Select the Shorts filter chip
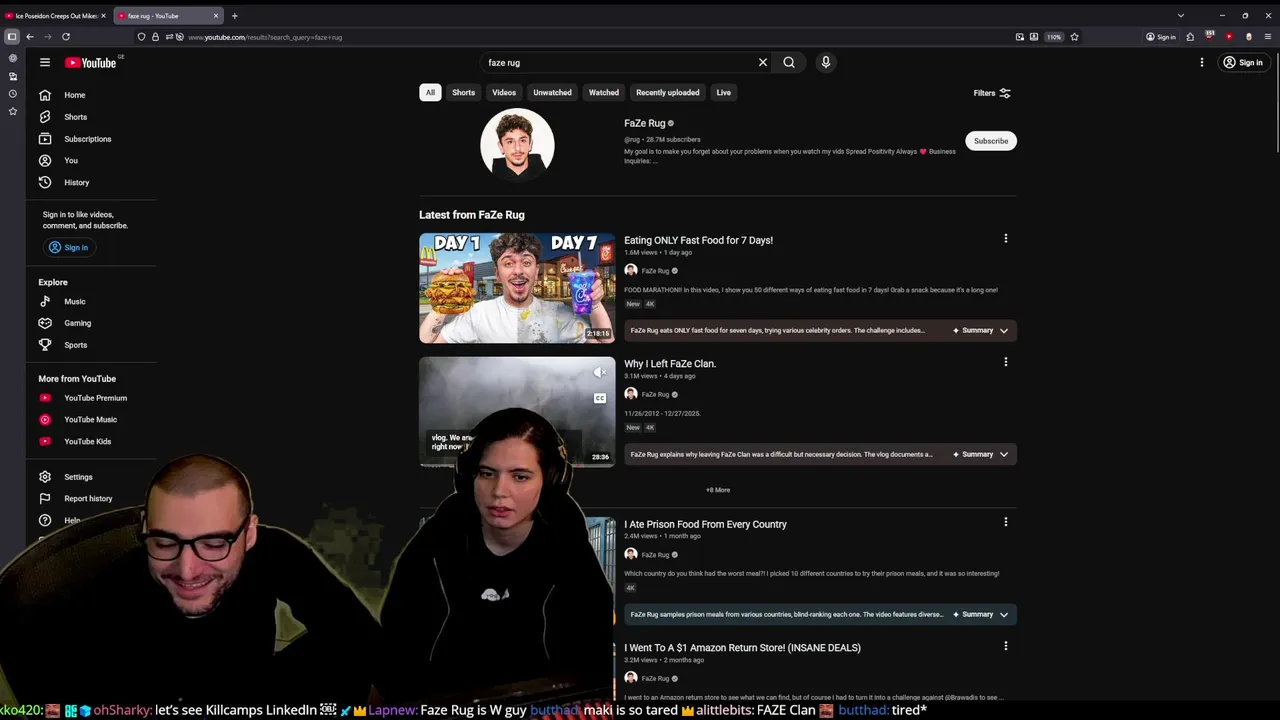Image resolution: width=1280 pixels, height=720 pixels. (x=463, y=92)
